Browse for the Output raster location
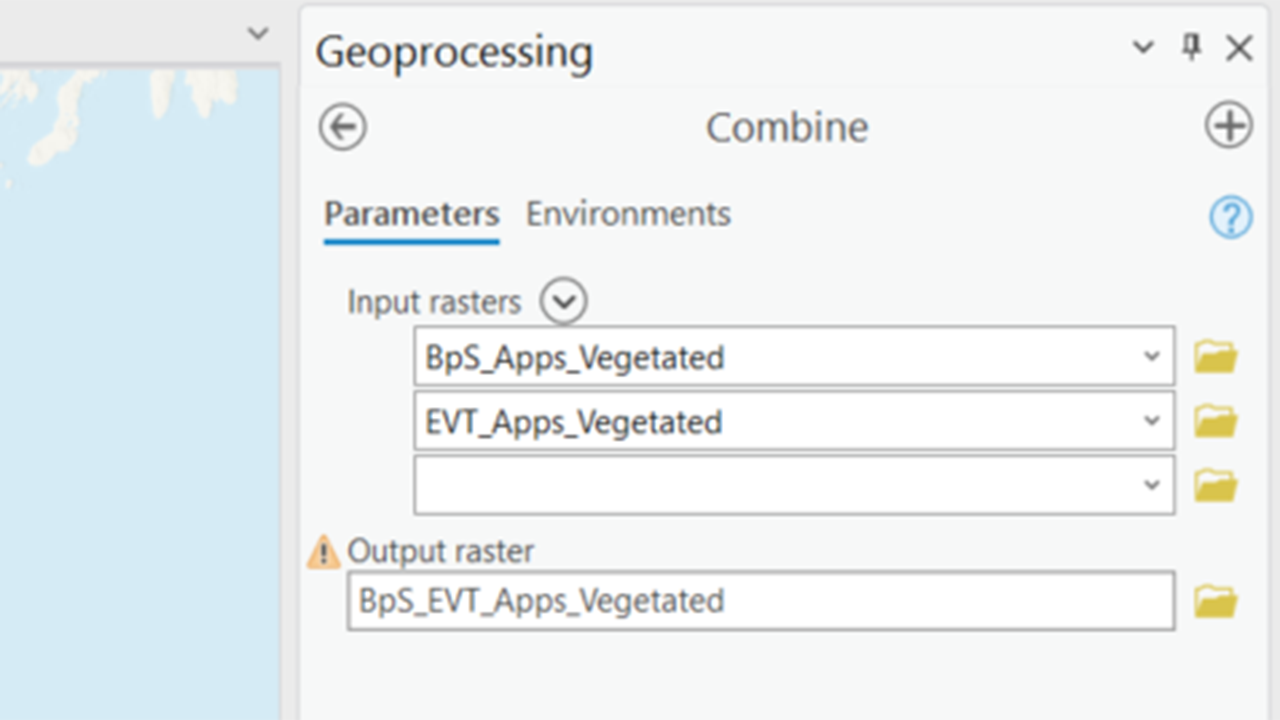Image resolution: width=1280 pixels, height=720 pixels. pos(1215,600)
